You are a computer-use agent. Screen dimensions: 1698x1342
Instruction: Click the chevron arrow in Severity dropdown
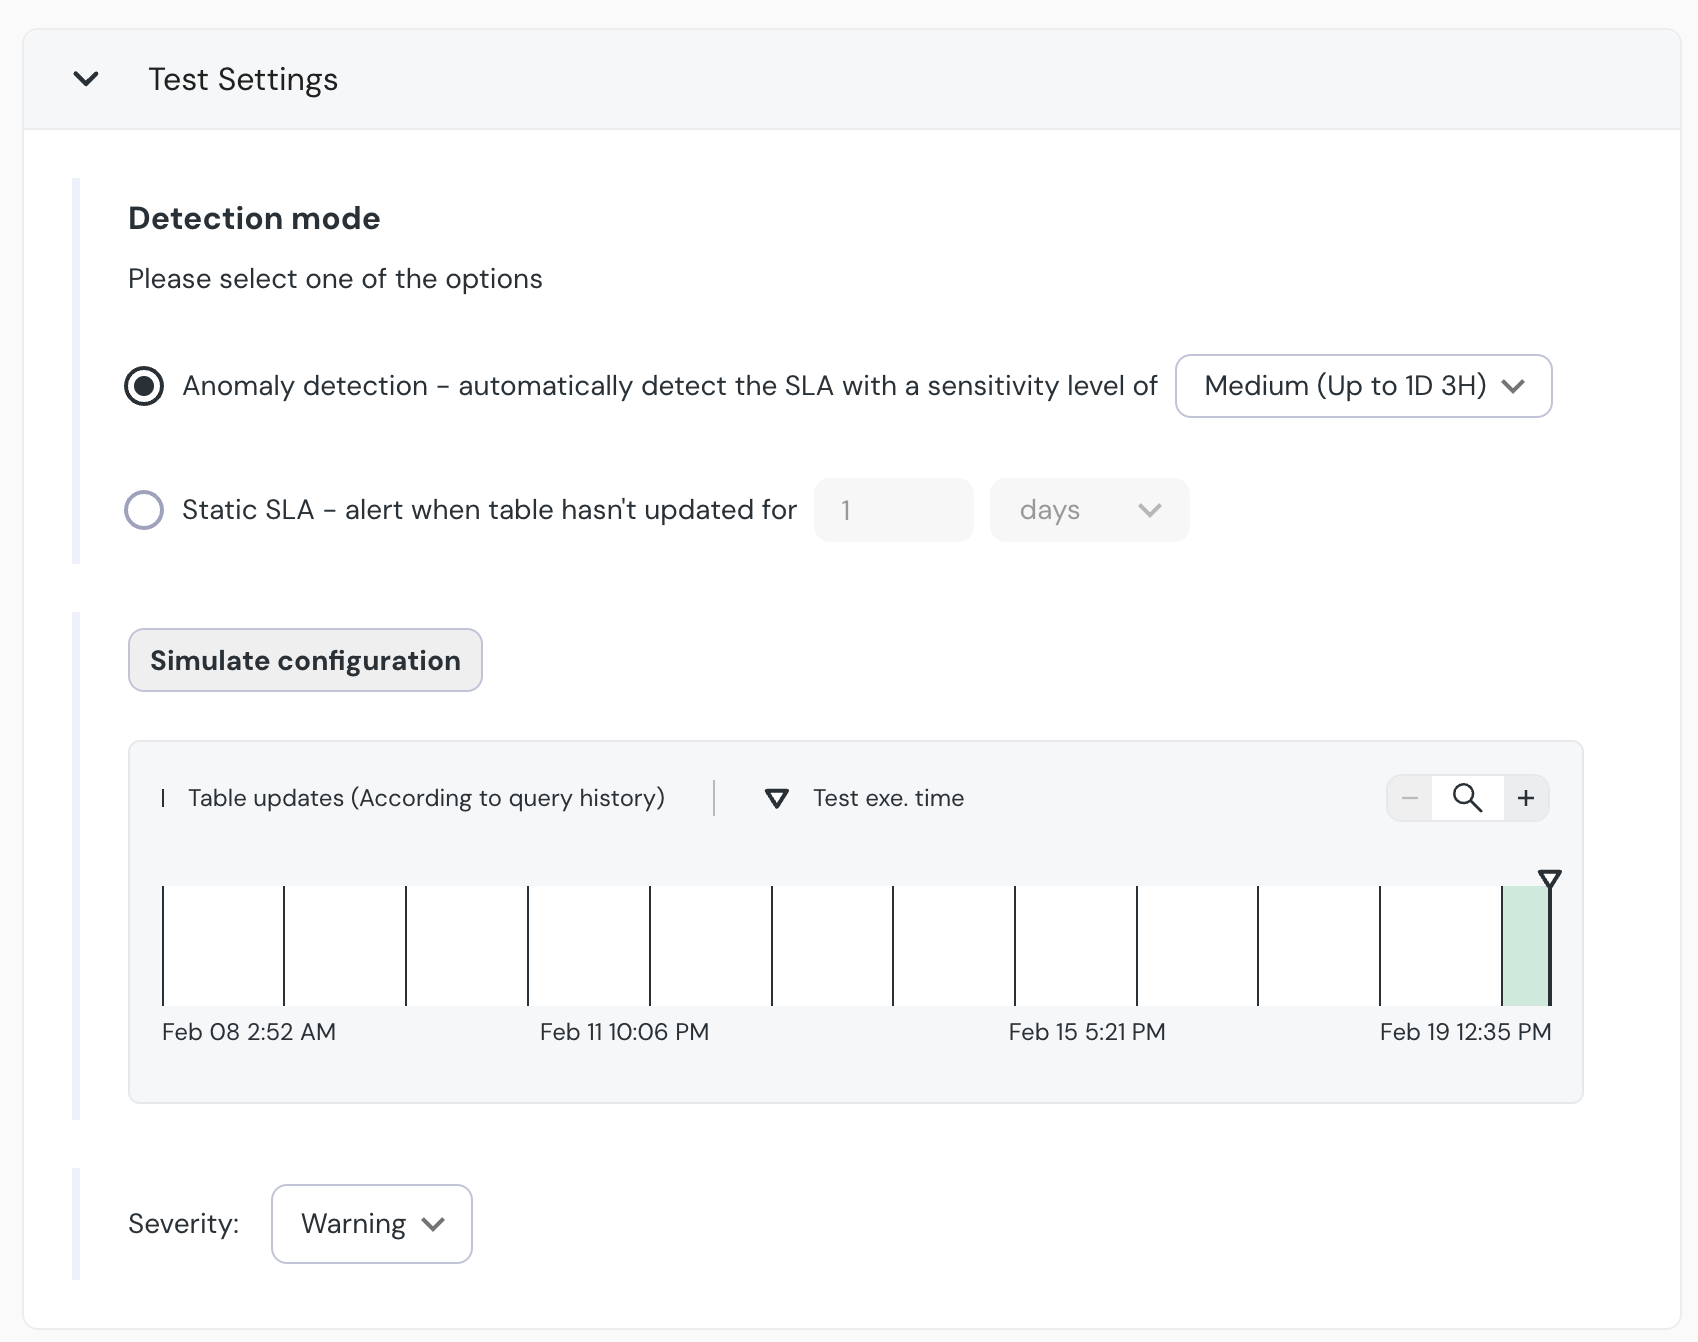(x=433, y=1224)
